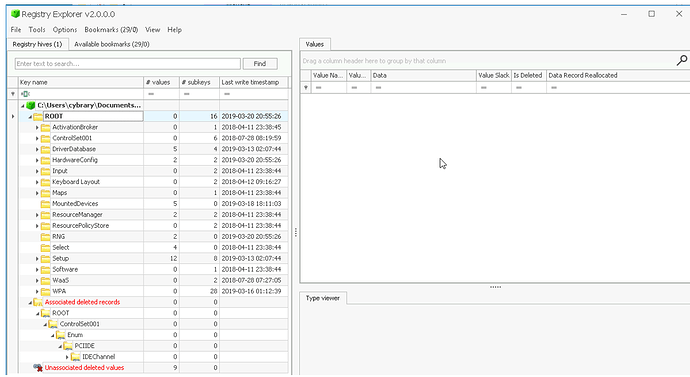Click the Find button

coord(260,64)
